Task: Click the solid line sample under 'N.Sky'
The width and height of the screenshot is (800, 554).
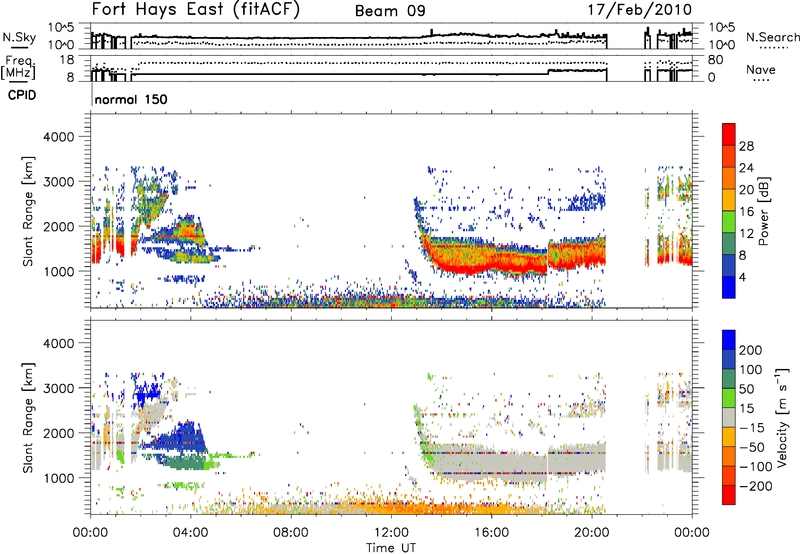Action: (19, 47)
